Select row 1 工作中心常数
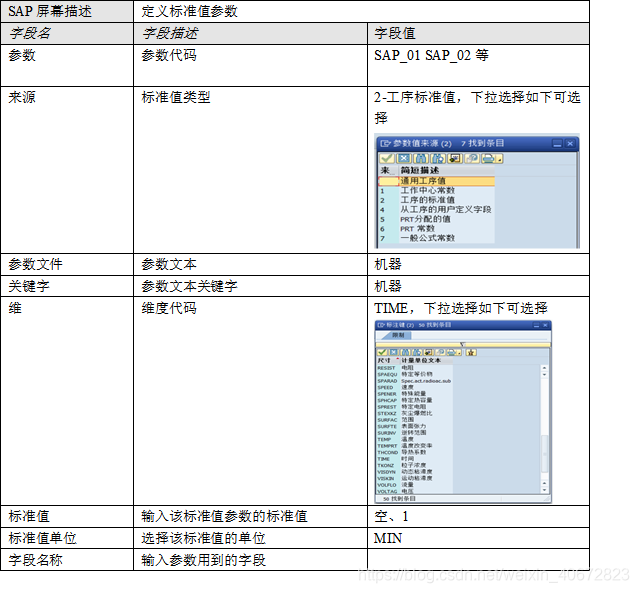Image resolution: width=639 pixels, height=593 pixels. 436,190
